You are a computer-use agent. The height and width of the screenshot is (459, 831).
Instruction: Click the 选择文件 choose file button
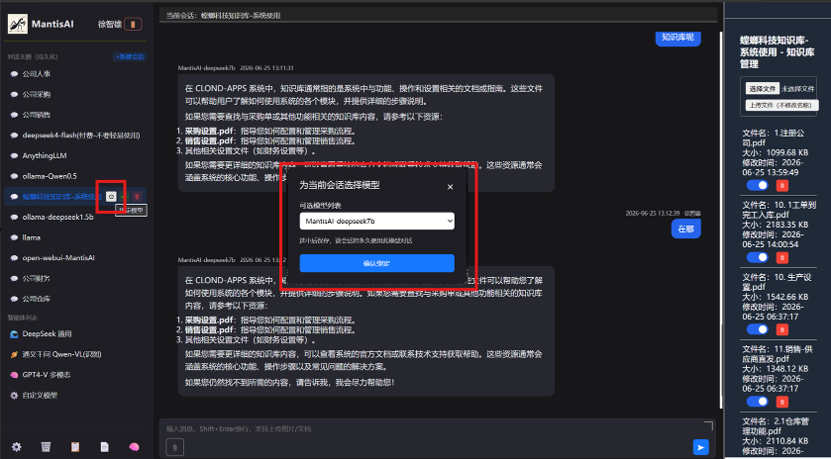point(763,89)
